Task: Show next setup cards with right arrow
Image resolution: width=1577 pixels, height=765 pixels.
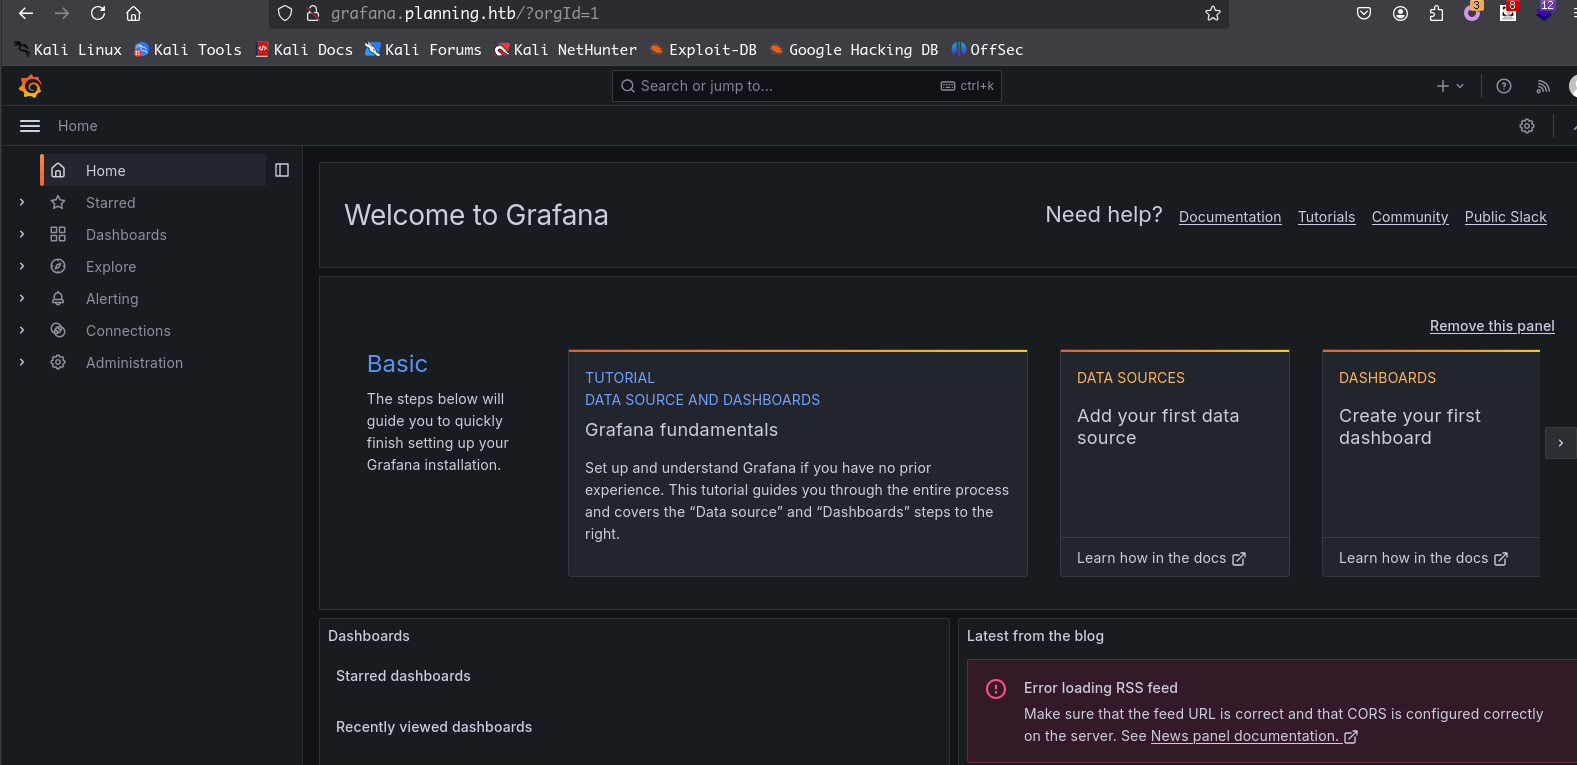Action: point(1561,443)
